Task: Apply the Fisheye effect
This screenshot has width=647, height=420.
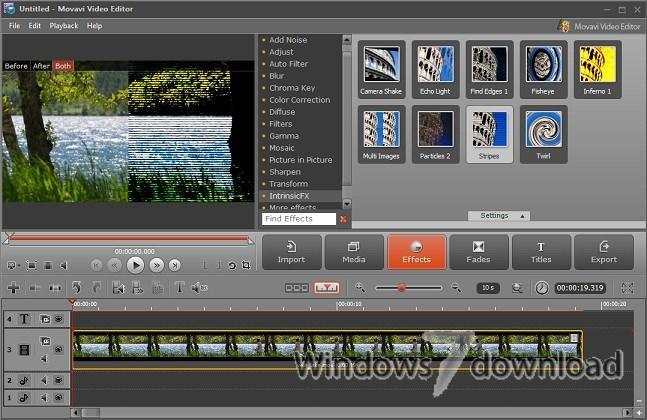Action: pos(543,69)
